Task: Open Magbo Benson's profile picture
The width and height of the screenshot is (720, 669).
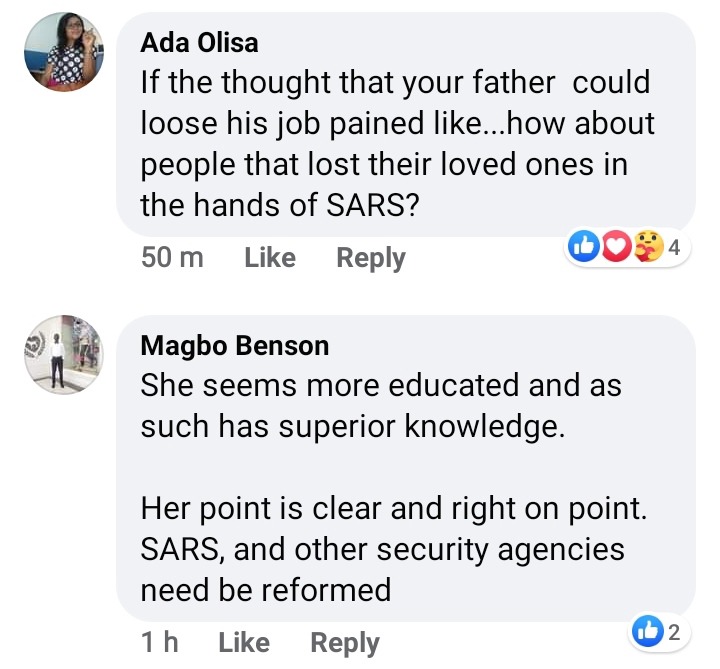Action: [x=64, y=353]
